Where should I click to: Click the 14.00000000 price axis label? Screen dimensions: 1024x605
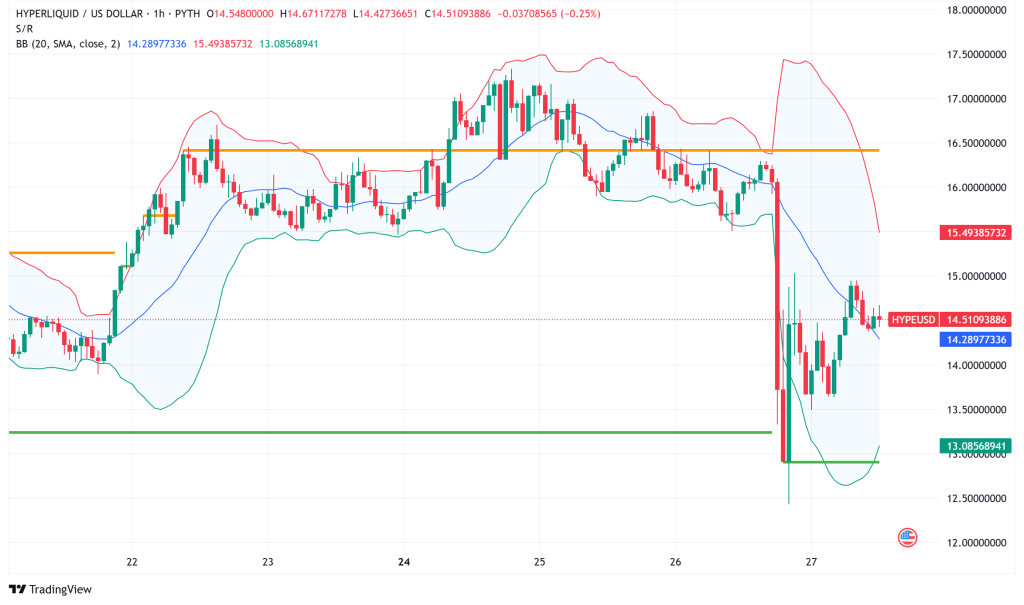coord(976,365)
